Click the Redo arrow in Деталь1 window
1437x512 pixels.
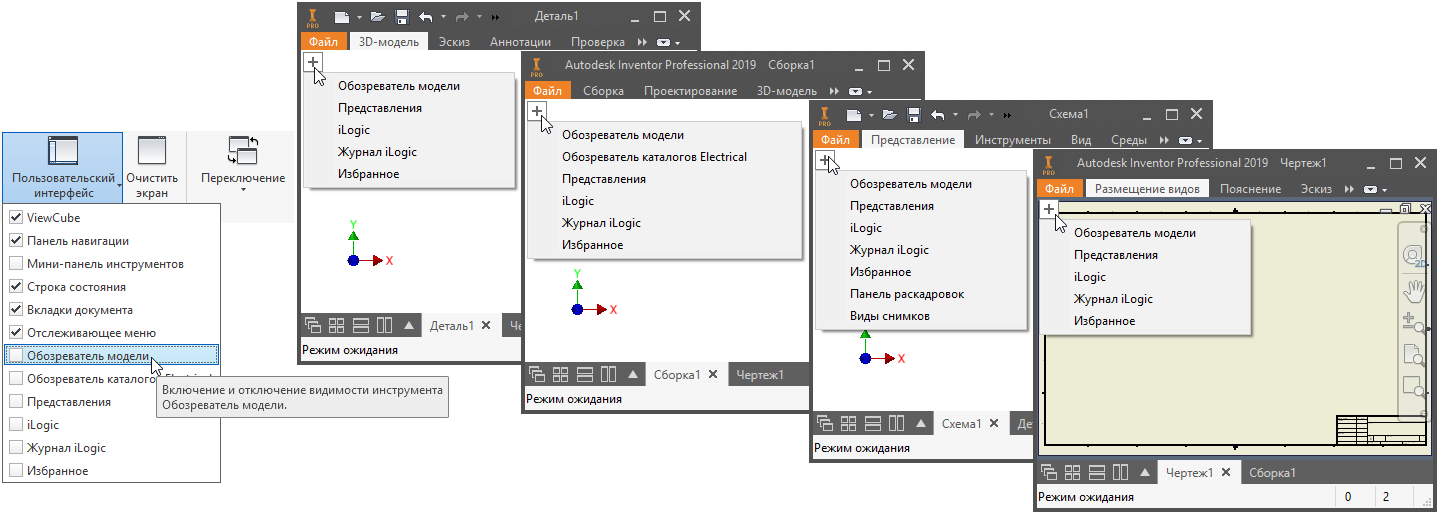click(464, 17)
